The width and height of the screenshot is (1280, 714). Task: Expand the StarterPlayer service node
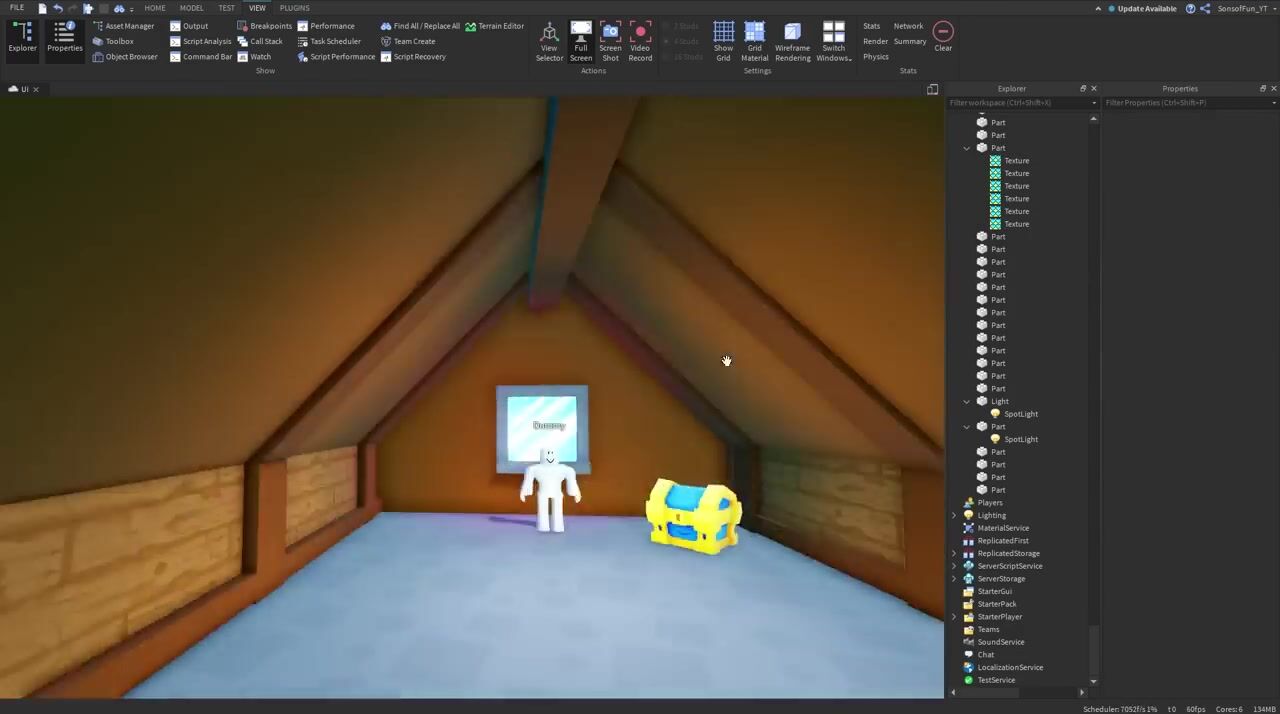[954, 617]
